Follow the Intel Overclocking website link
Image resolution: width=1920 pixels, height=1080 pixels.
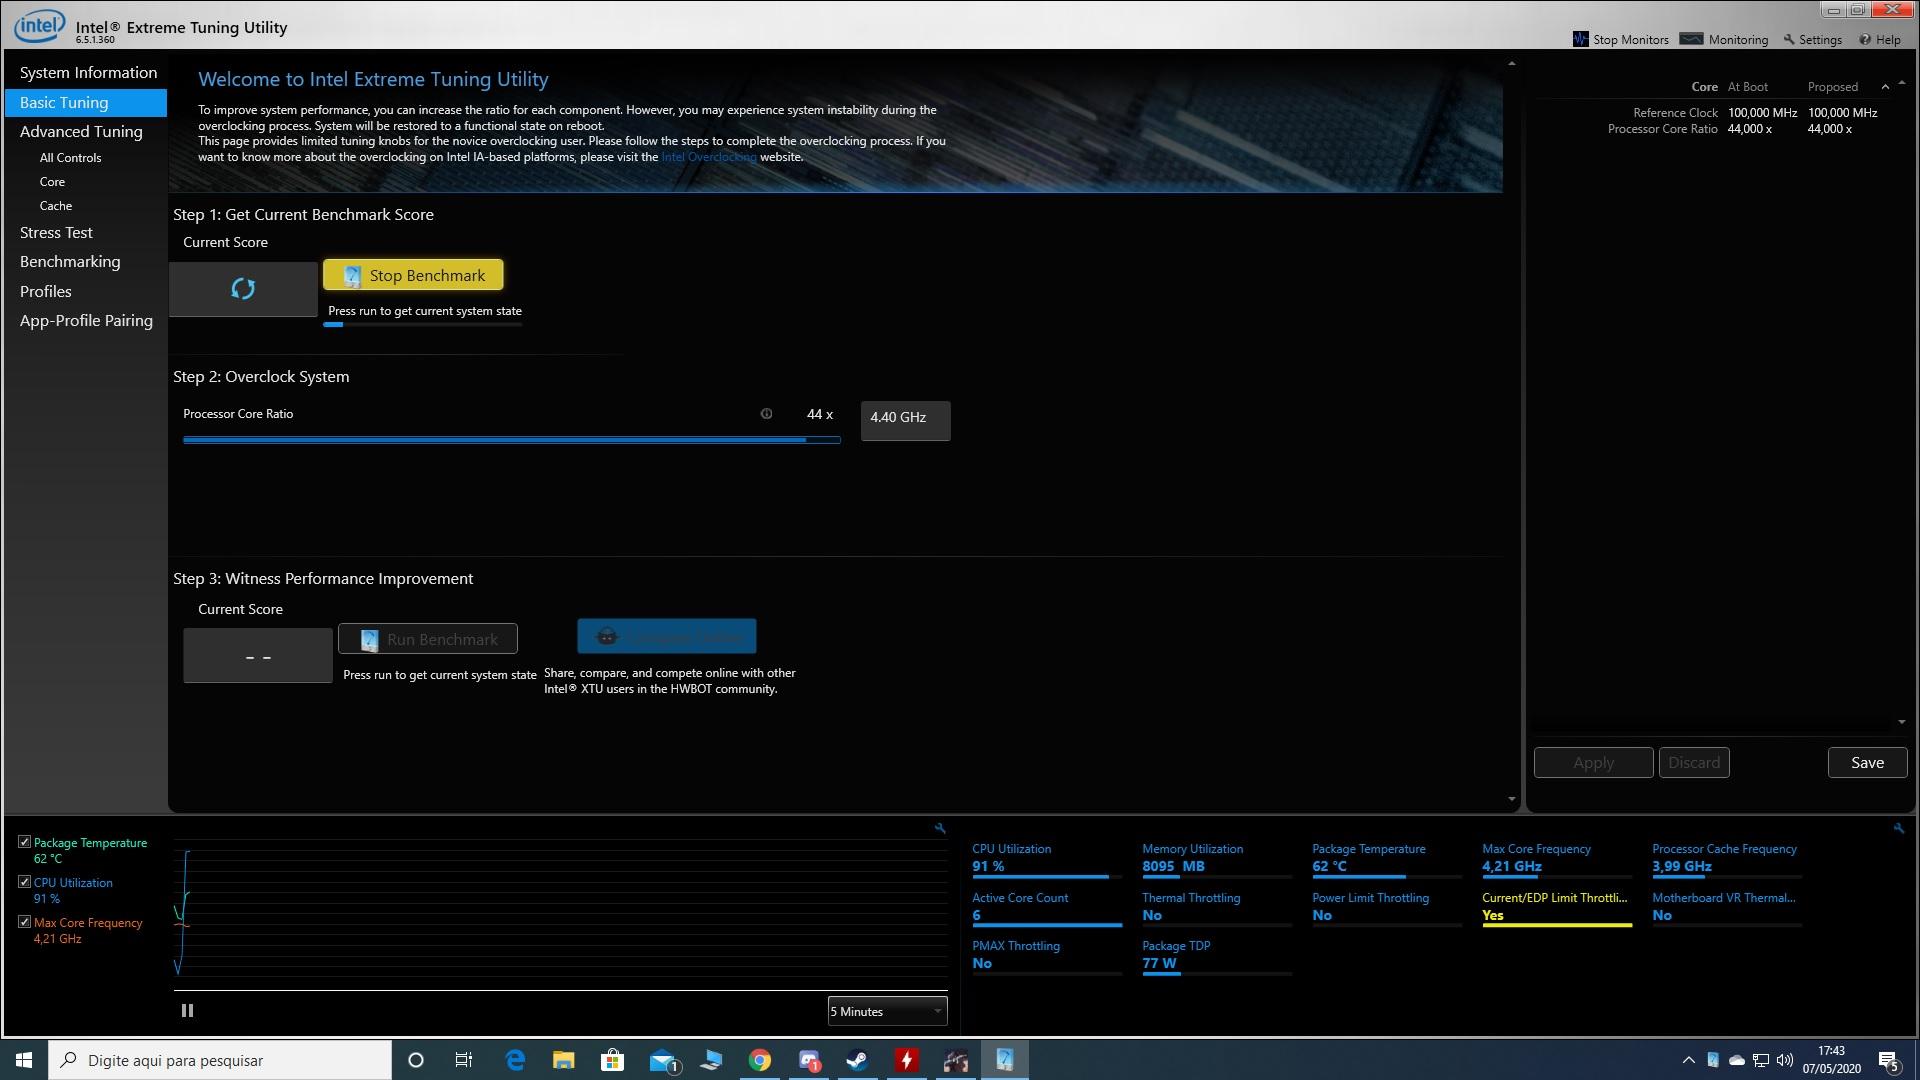tap(709, 157)
